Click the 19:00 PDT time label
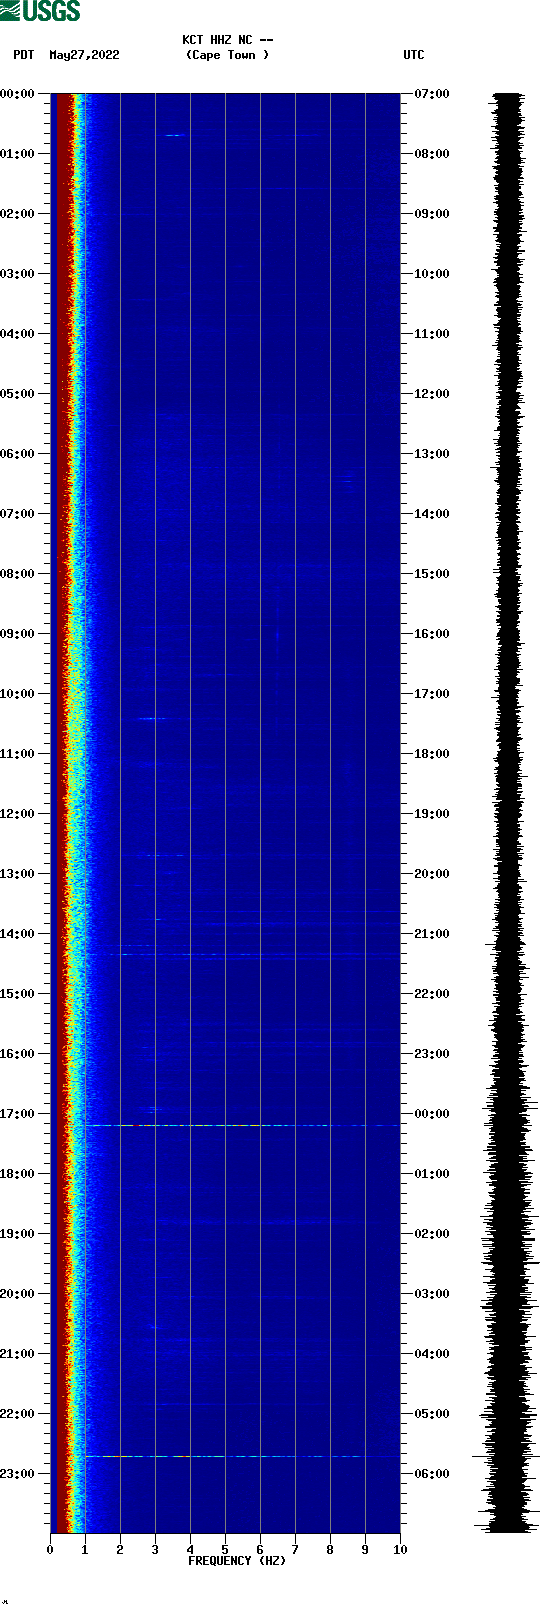Screen dimensions: 552x1613 18,1234
